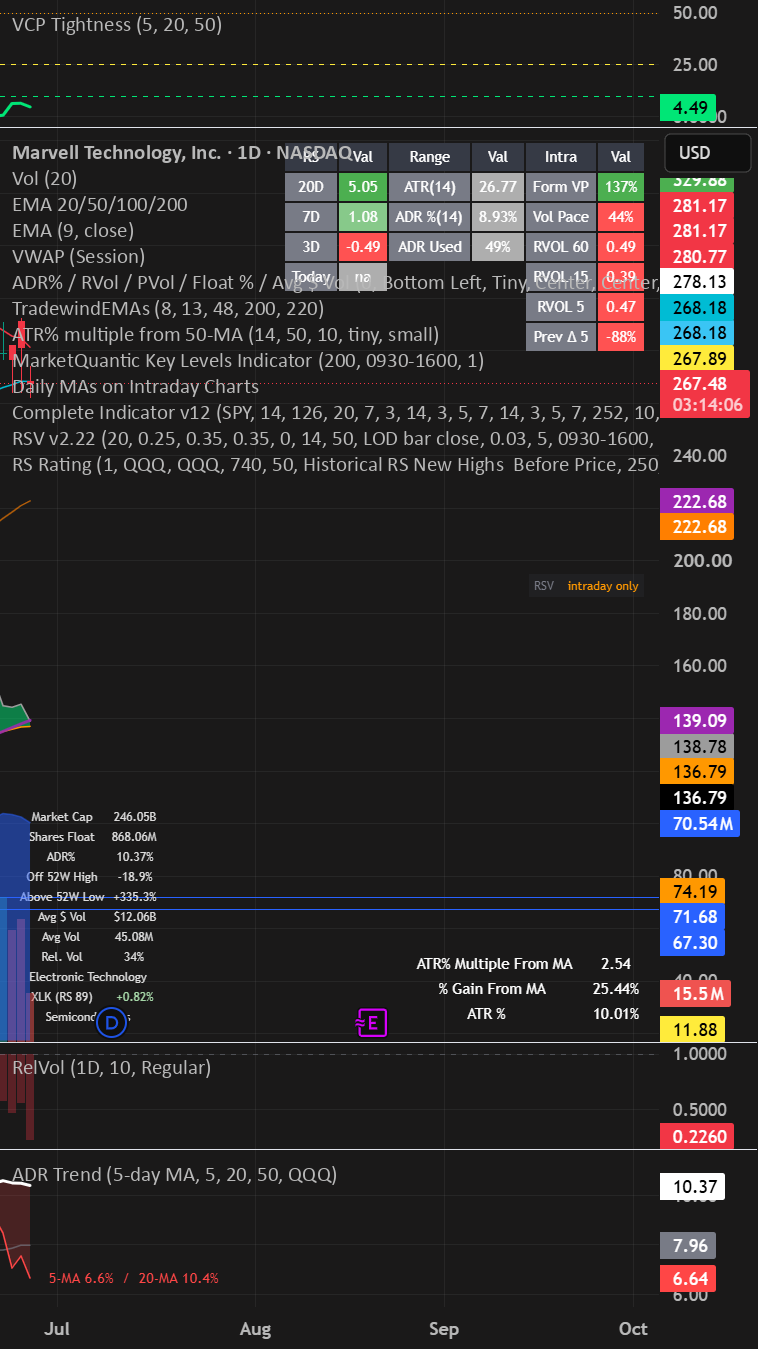Click the Market Cap 246.05B value
The height and width of the screenshot is (1349, 758).
(x=136, y=817)
